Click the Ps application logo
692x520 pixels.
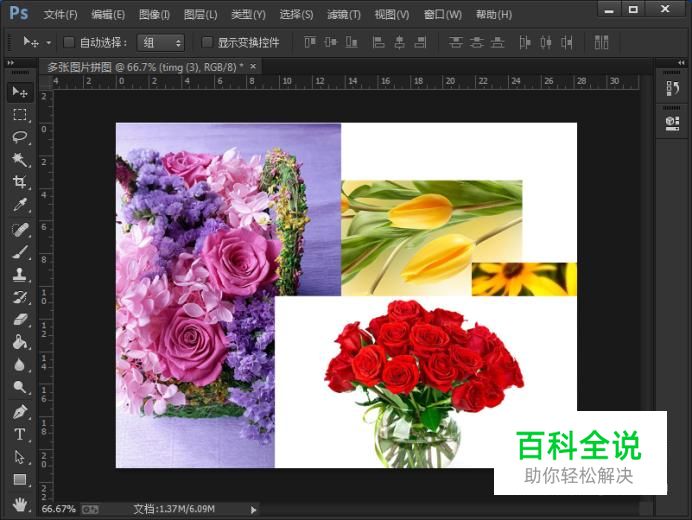[x=19, y=13]
